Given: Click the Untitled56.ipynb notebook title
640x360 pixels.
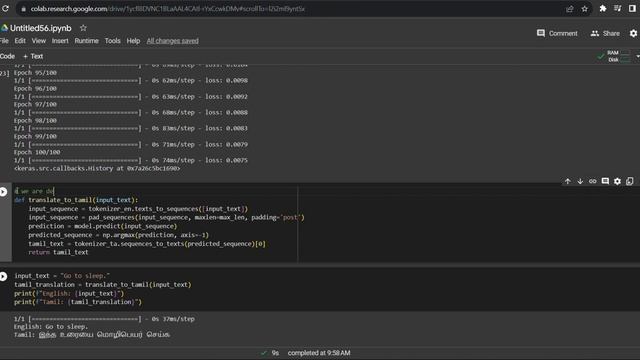Looking at the screenshot, I should click(x=40, y=28).
